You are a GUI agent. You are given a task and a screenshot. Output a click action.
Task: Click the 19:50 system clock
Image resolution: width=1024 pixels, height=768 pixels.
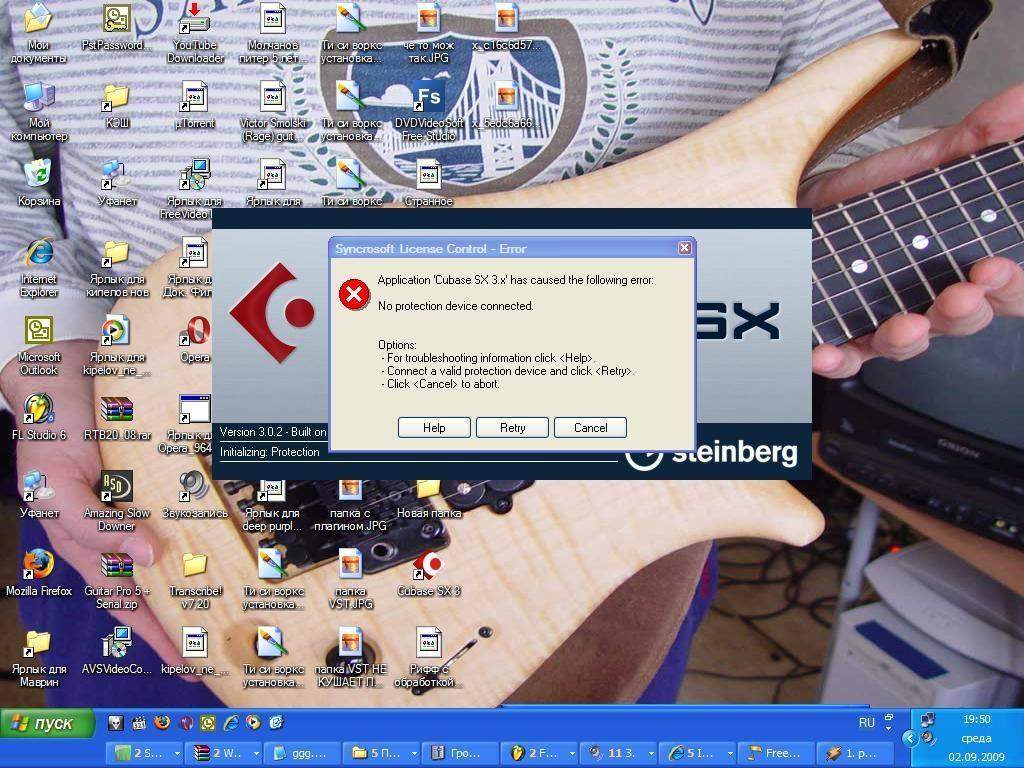(976, 719)
